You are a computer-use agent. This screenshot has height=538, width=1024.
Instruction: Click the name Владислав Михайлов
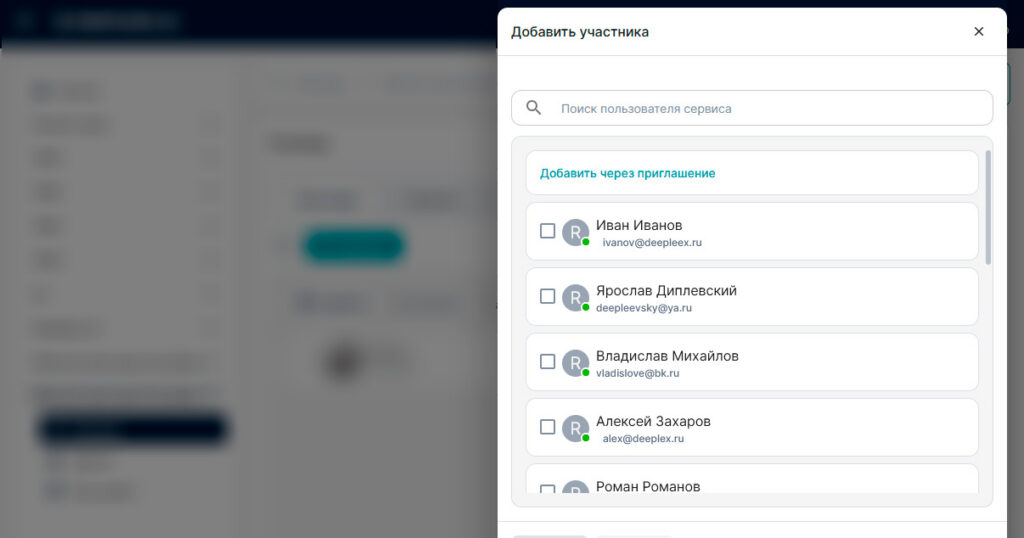667,356
